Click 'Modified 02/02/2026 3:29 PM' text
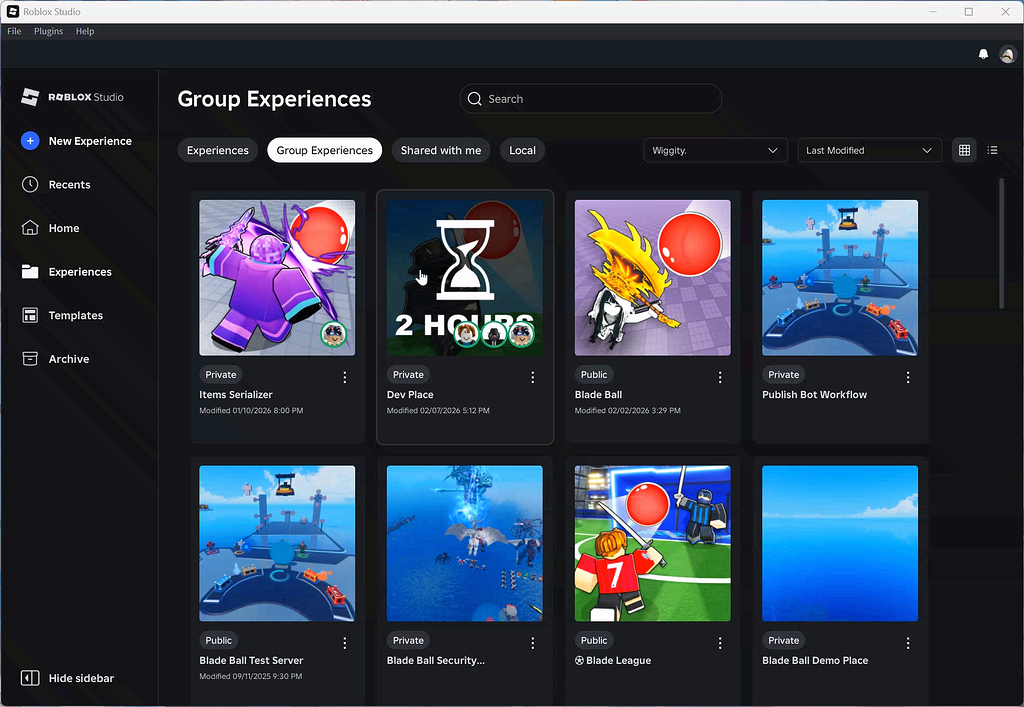Screen dimensions: 1024x707 [x=628, y=411]
